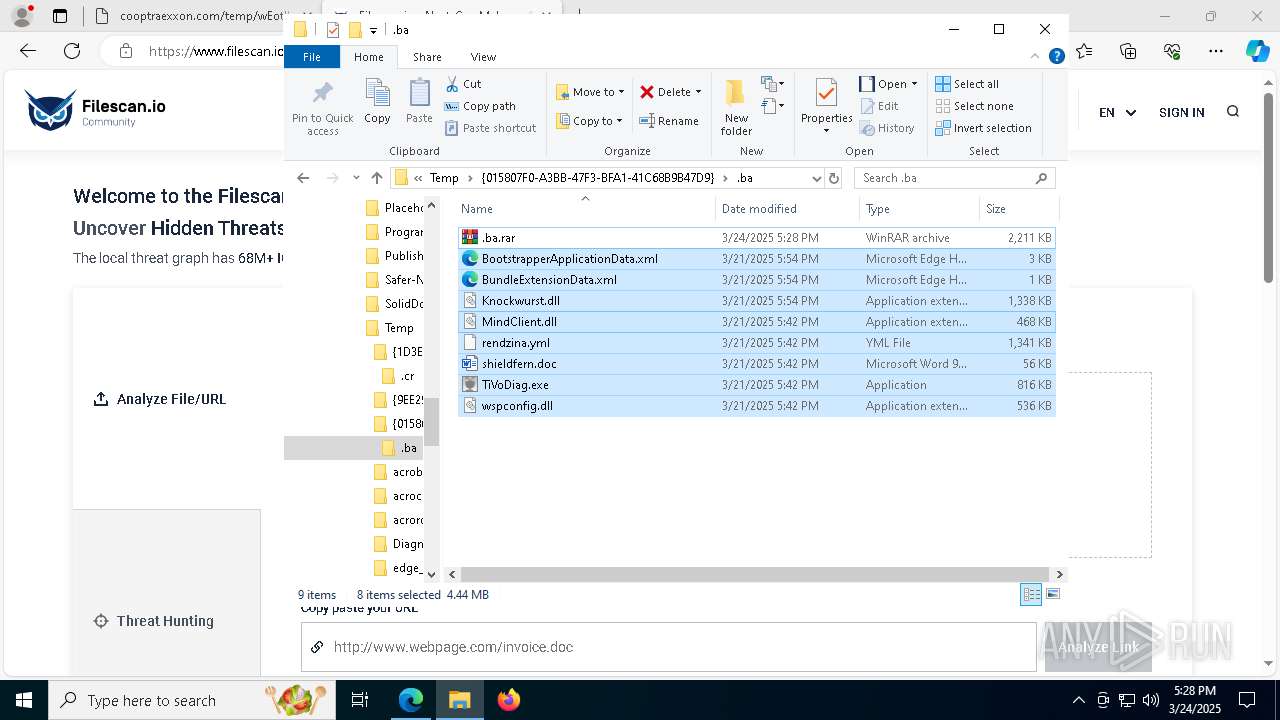Click the Delete button with red X
This screenshot has width=1280, height=720.
665,92
